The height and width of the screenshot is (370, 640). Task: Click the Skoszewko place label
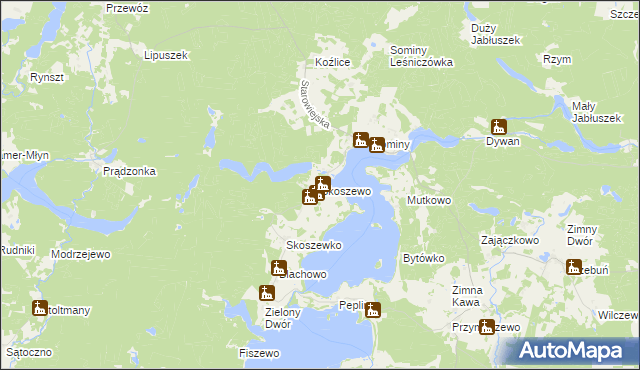click(x=314, y=245)
